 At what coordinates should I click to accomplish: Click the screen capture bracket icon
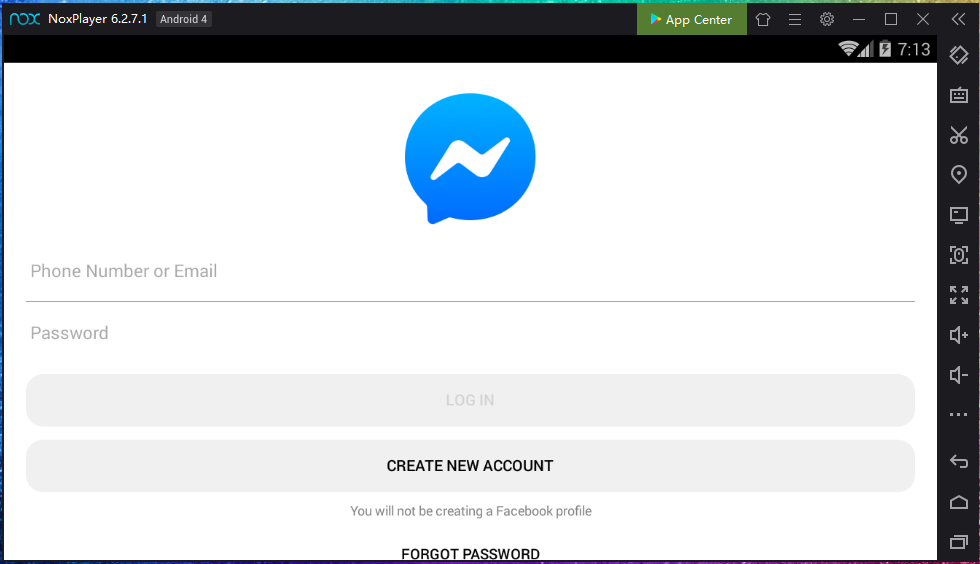[959, 255]
